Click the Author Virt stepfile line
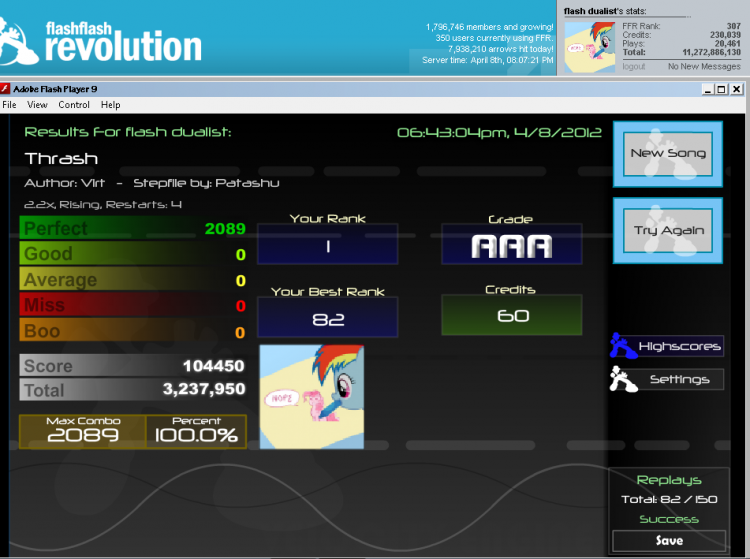The image size is (750, 559). point(152,183)
